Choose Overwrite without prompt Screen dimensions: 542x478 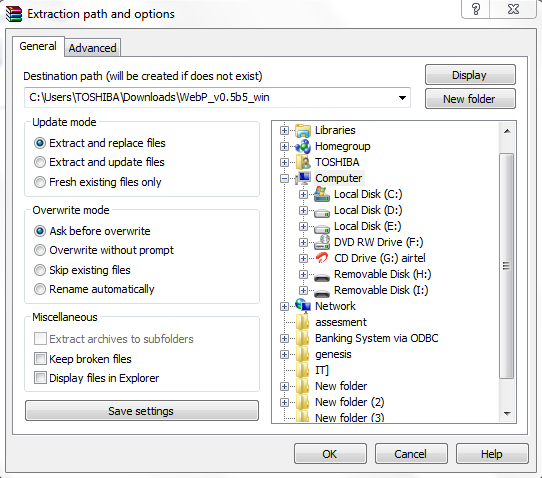(40, 250)
